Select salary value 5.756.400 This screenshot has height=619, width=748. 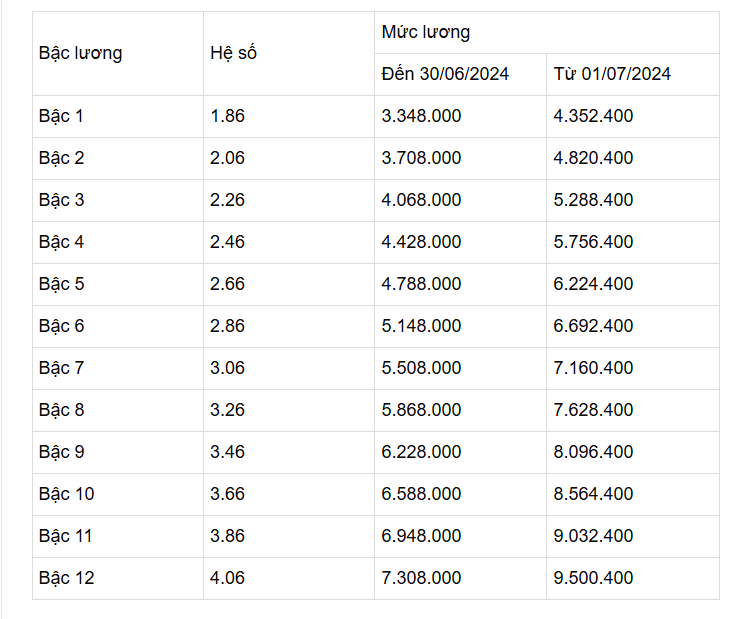pyautogui.click(x=593, y=242)
